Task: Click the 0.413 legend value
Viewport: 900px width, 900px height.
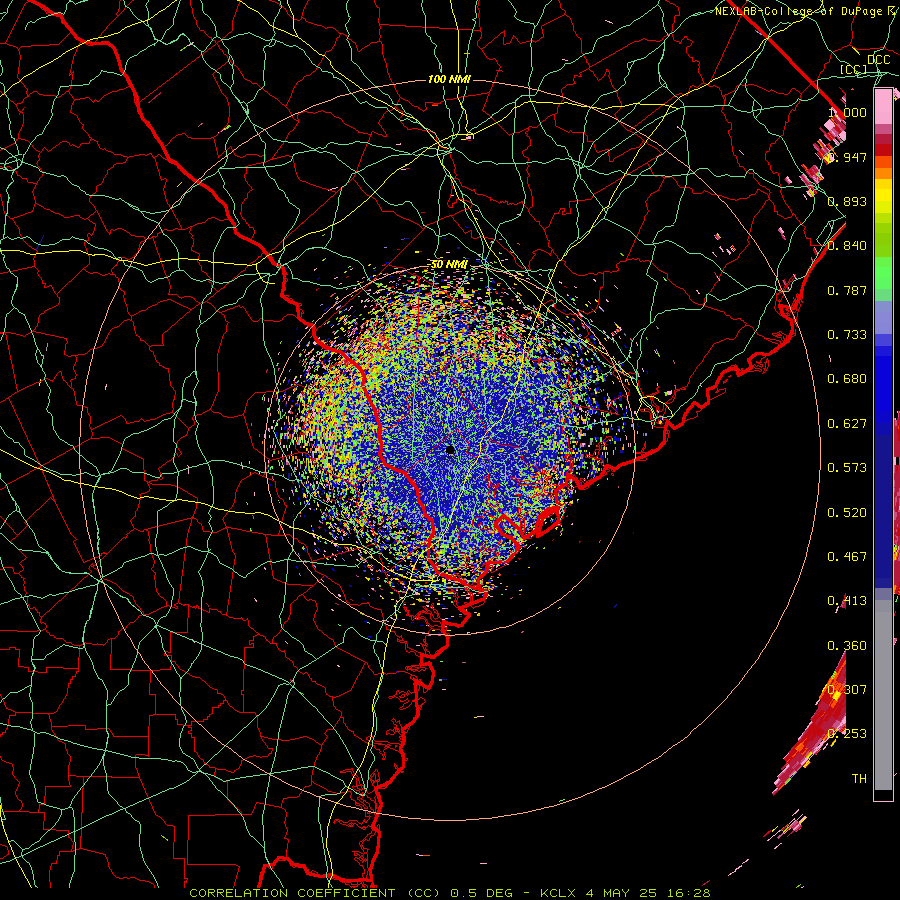Action: tap(847, 601)
